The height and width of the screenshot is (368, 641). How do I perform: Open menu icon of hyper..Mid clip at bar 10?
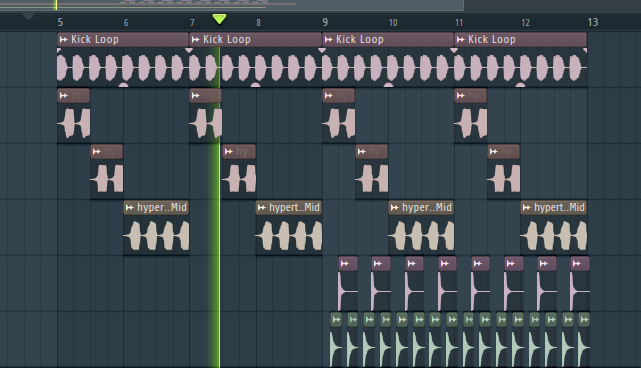pos(394,208)
